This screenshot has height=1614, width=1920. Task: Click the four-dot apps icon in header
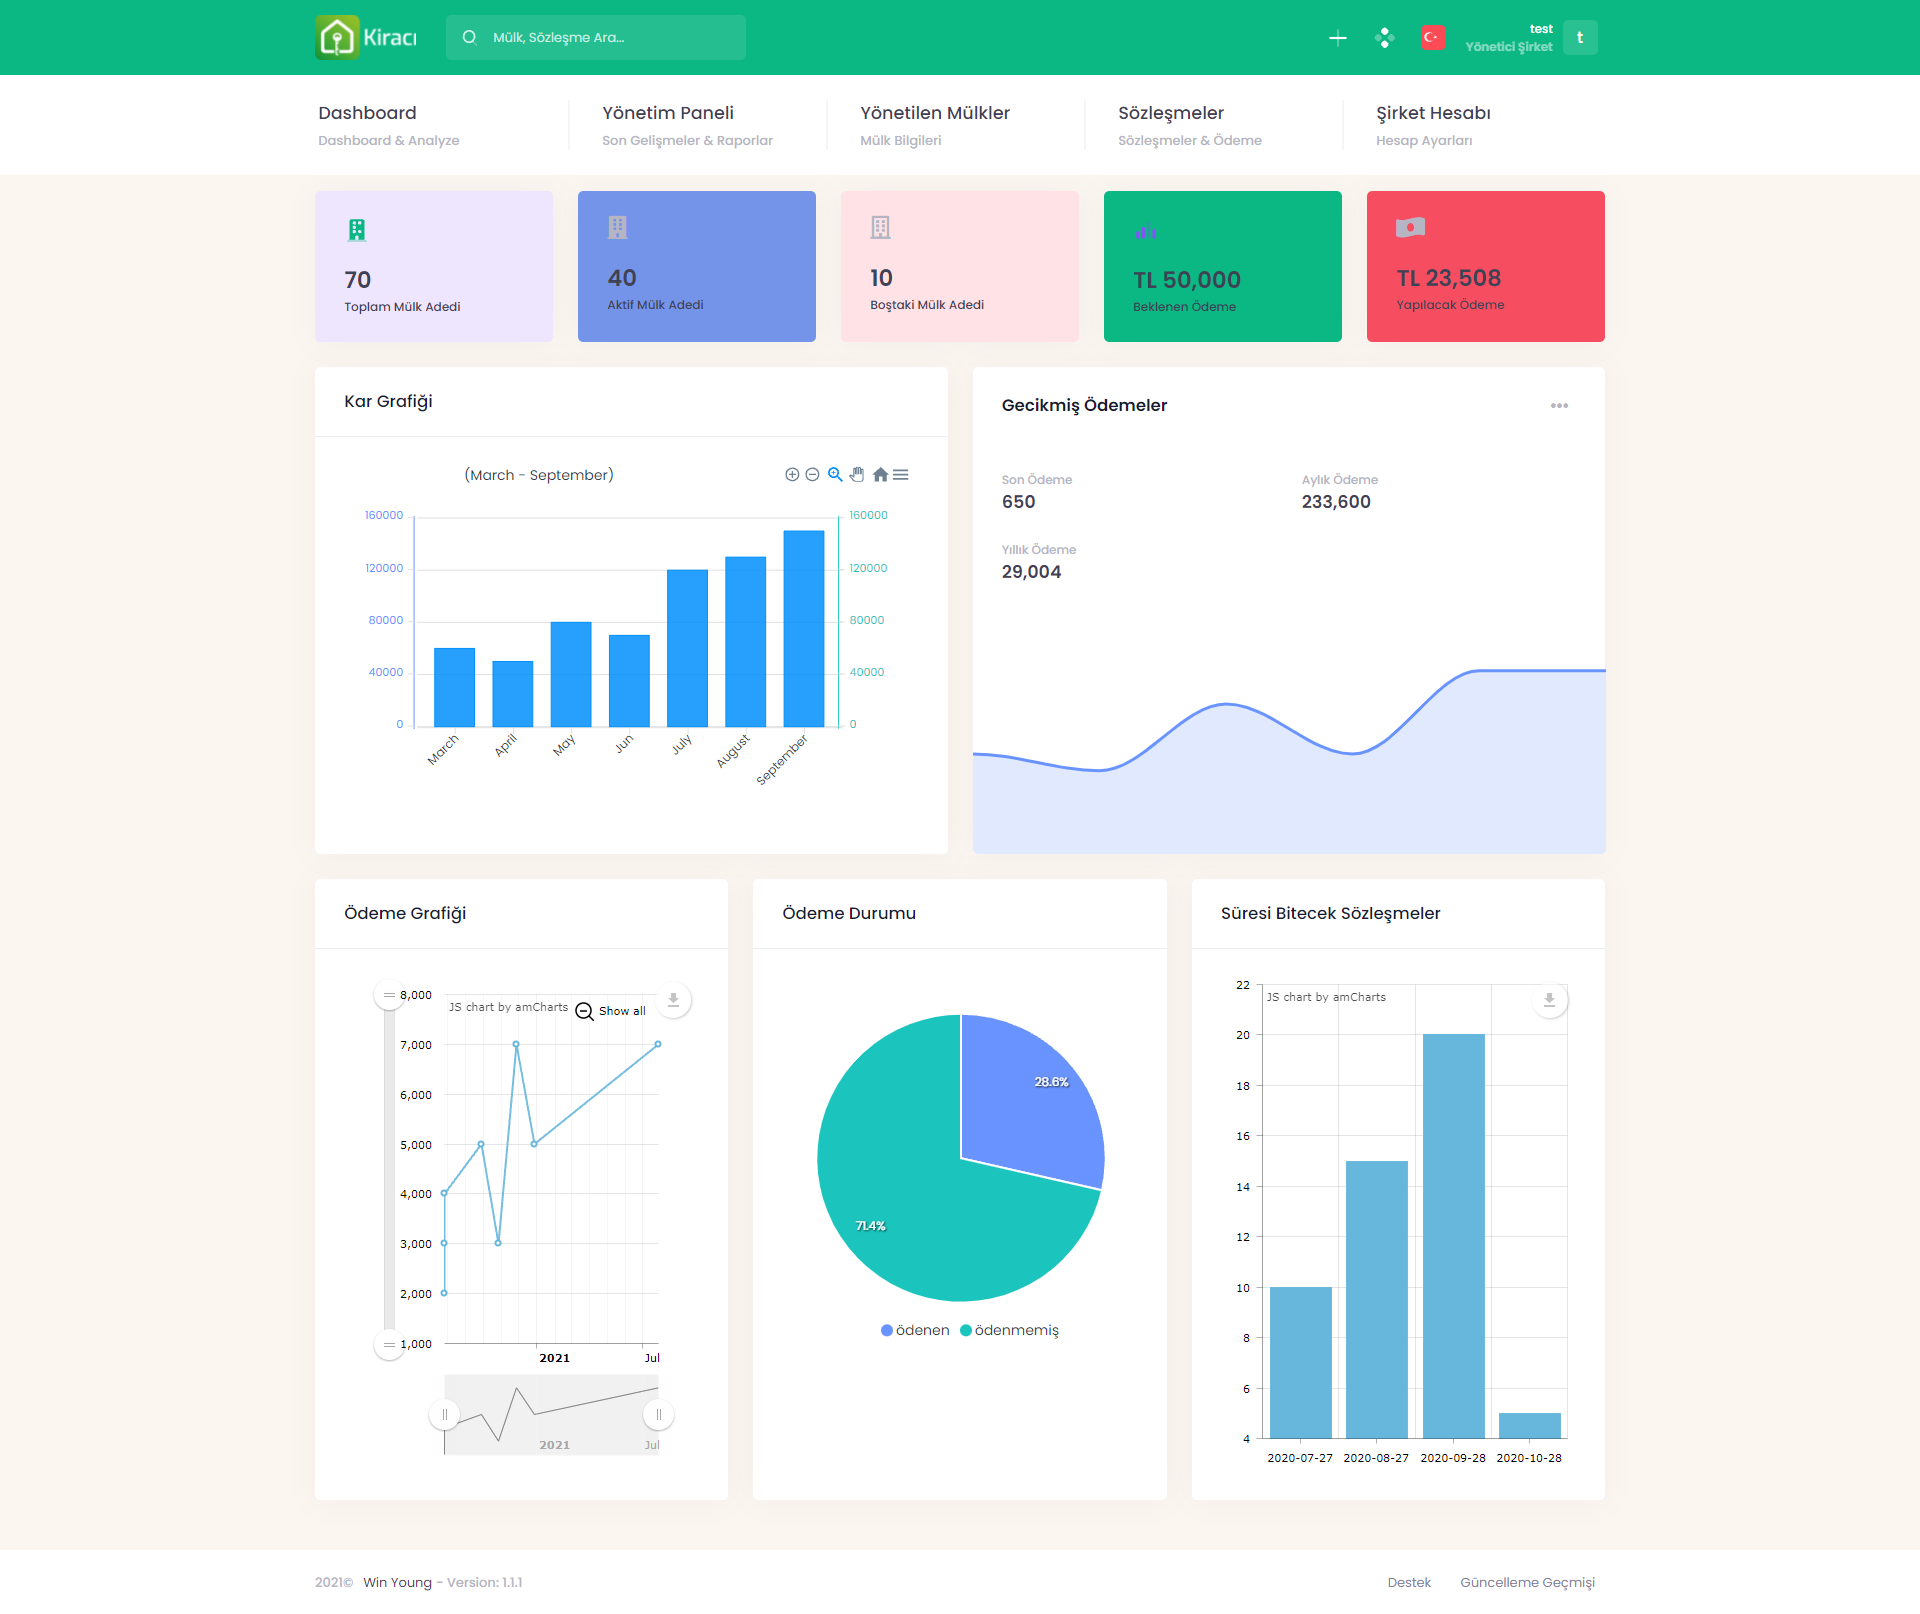click(1384, 38)
